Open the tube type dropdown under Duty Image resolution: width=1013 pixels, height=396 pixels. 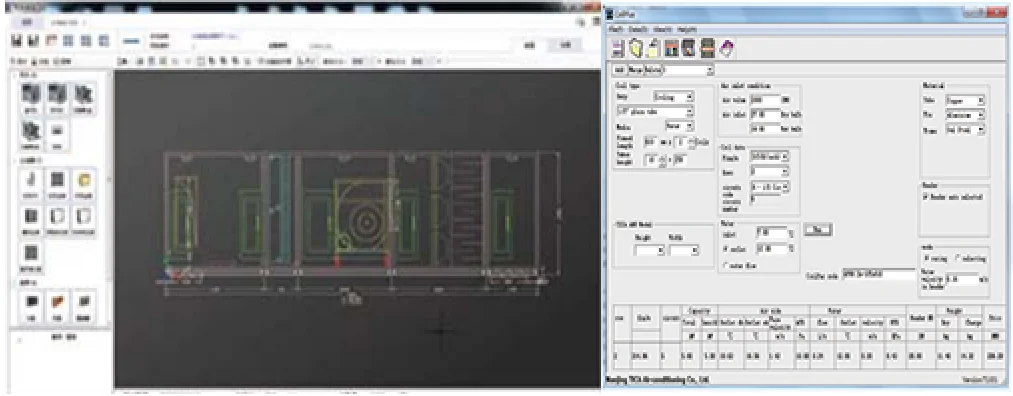pyautogui.click(x=655, y=112)
